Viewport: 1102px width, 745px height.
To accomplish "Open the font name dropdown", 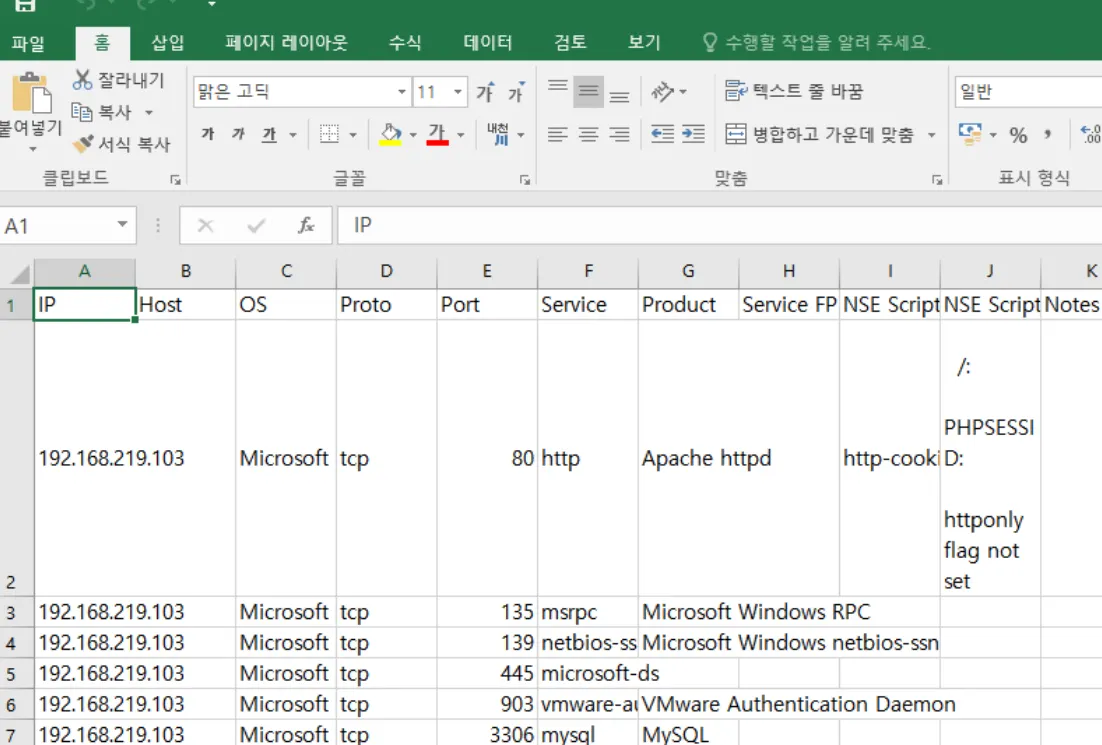I will tap(401, 92).
